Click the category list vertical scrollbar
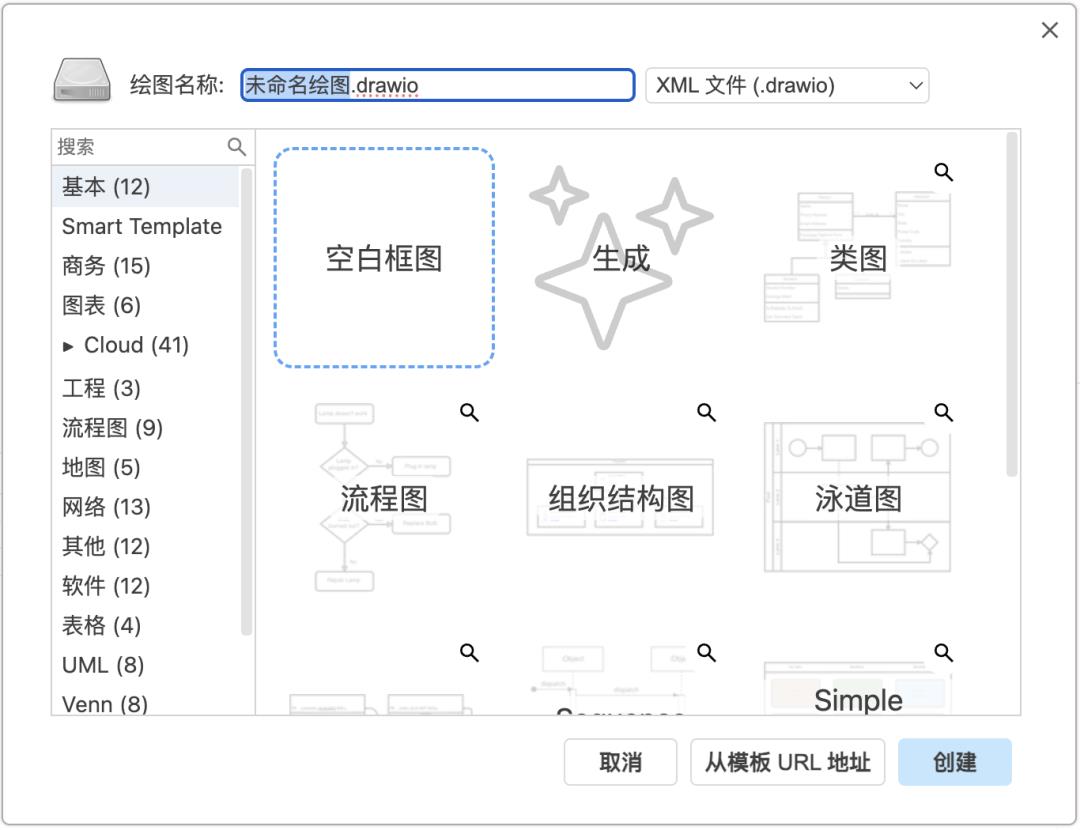The height and width of the screenshot is (830, 1080). tap(246, 402)
